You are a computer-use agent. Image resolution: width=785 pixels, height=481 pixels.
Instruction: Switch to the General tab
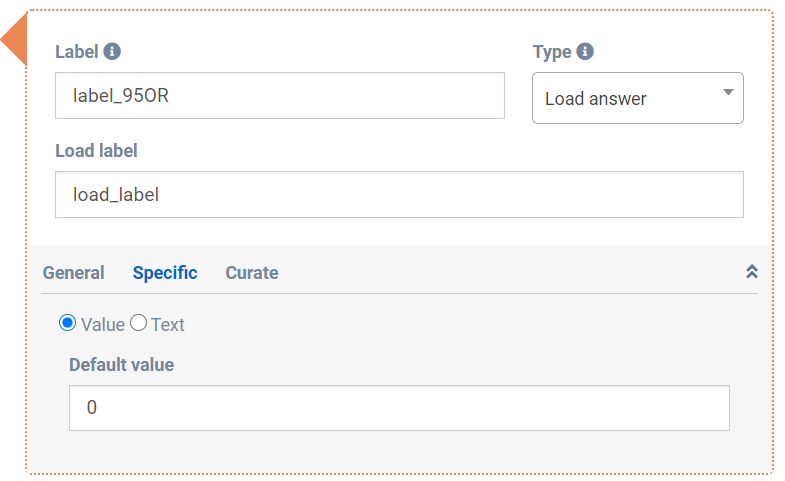(x=73, y=273)
